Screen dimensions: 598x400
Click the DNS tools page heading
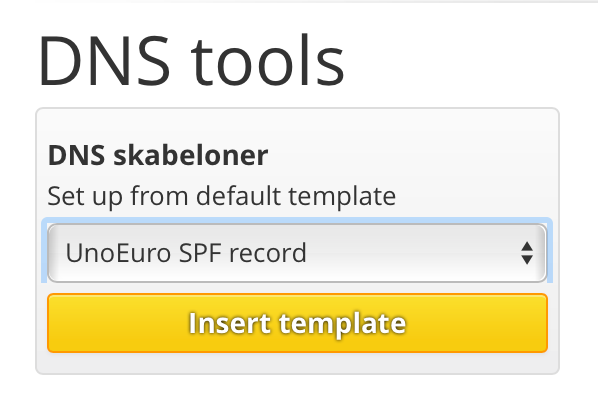coord(191,61)
